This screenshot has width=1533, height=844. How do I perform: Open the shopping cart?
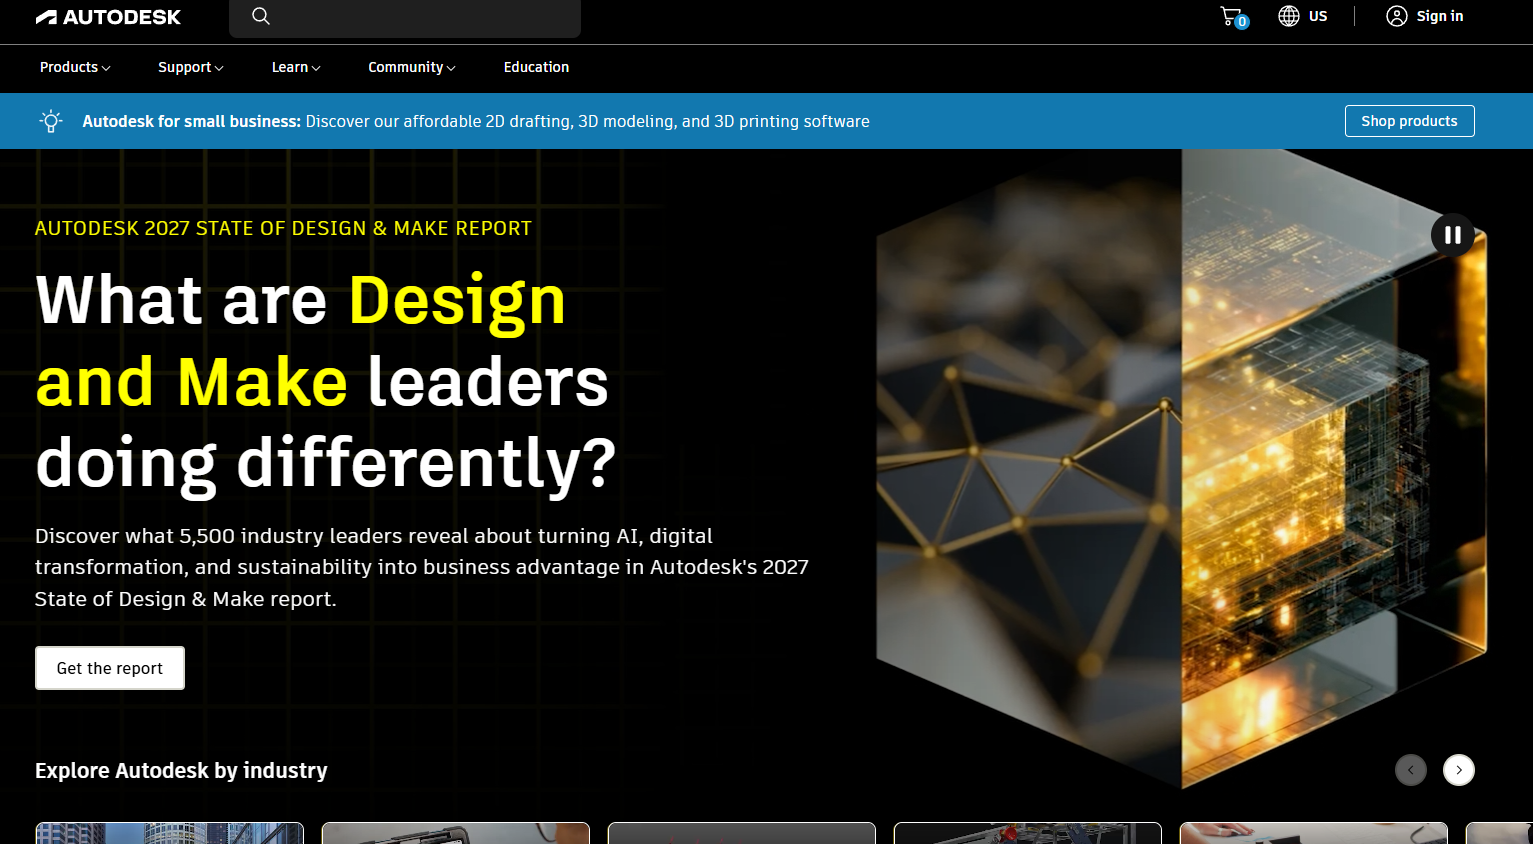coord(1233,17)
